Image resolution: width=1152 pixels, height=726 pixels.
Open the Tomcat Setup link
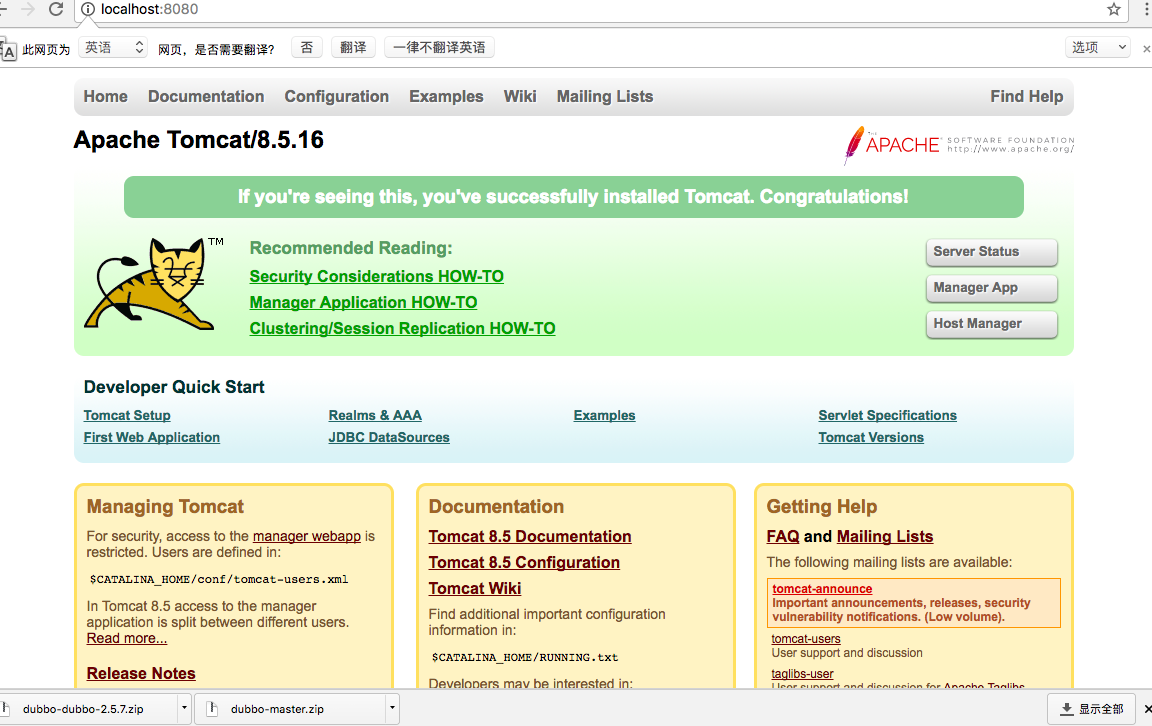pos(126,415)
